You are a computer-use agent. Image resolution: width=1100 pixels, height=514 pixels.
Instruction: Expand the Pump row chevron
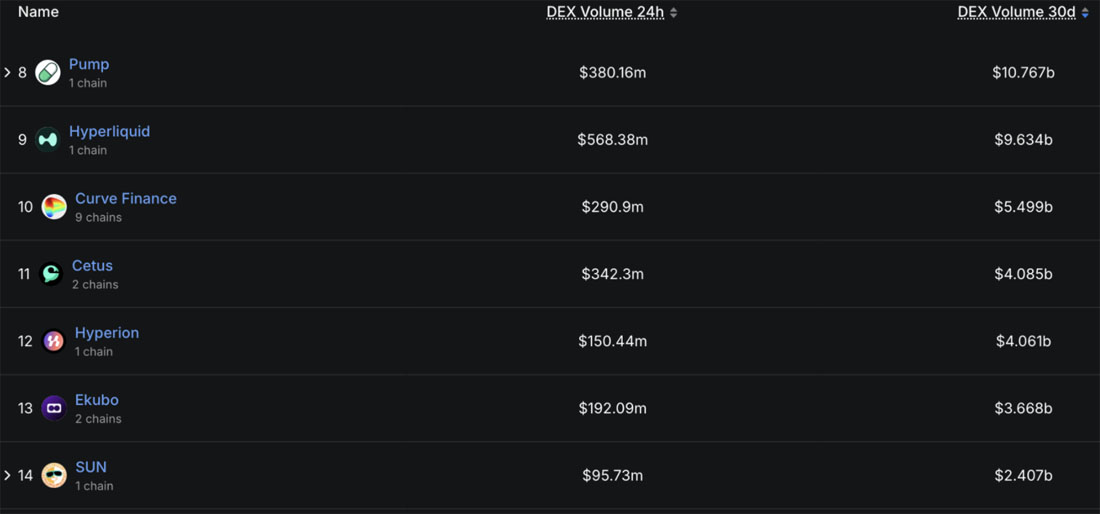(x=7, y=72)
